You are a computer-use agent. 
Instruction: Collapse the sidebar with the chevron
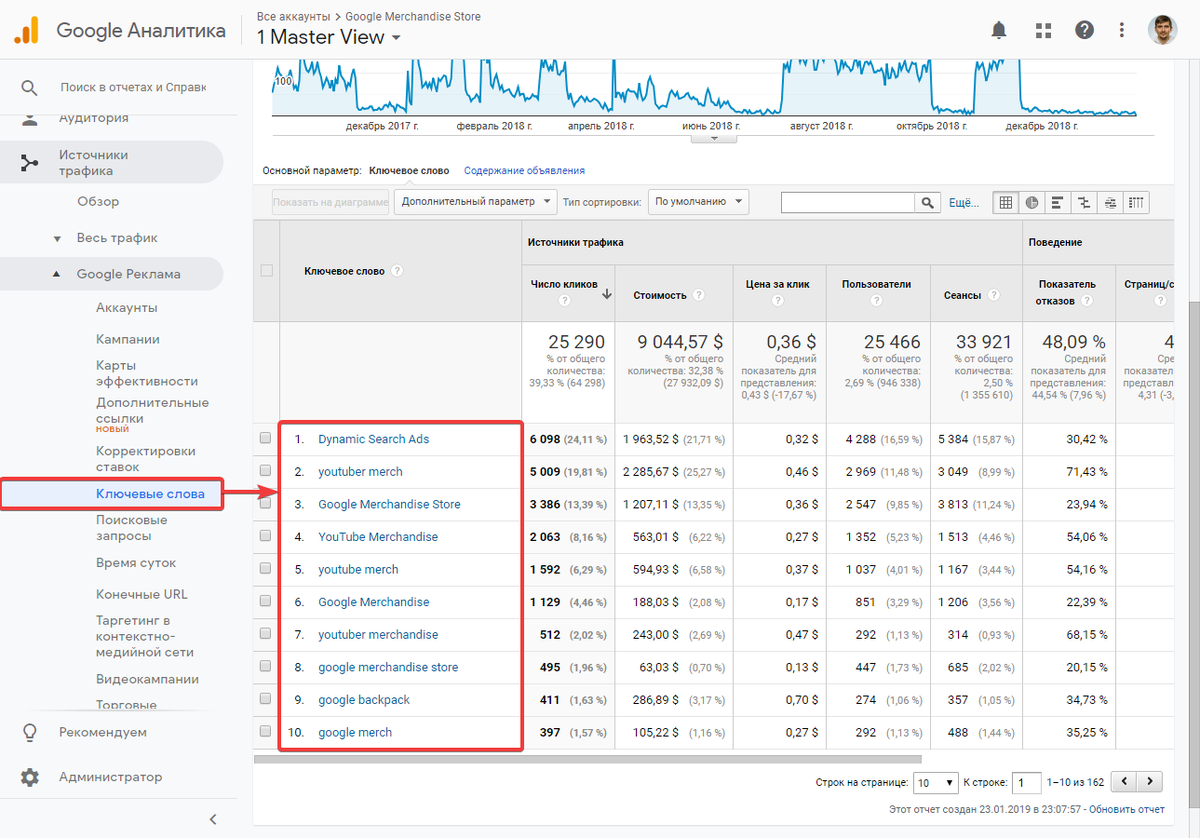point(212,819)
